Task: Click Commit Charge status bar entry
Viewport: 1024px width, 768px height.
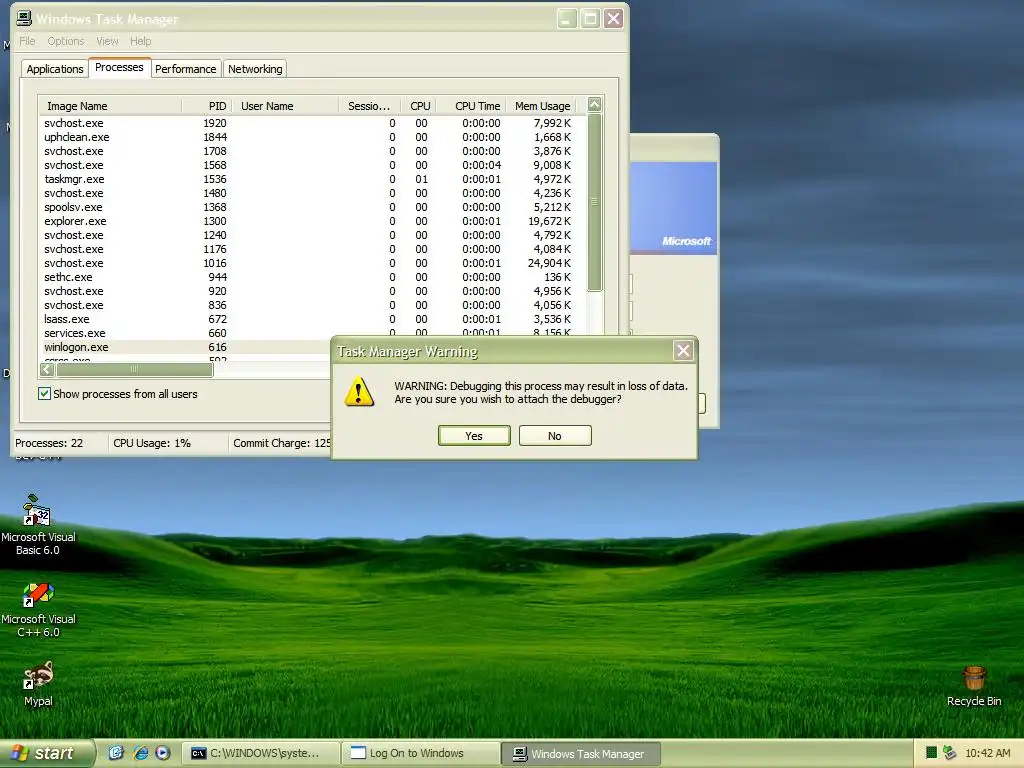Action: pos(281,443)
